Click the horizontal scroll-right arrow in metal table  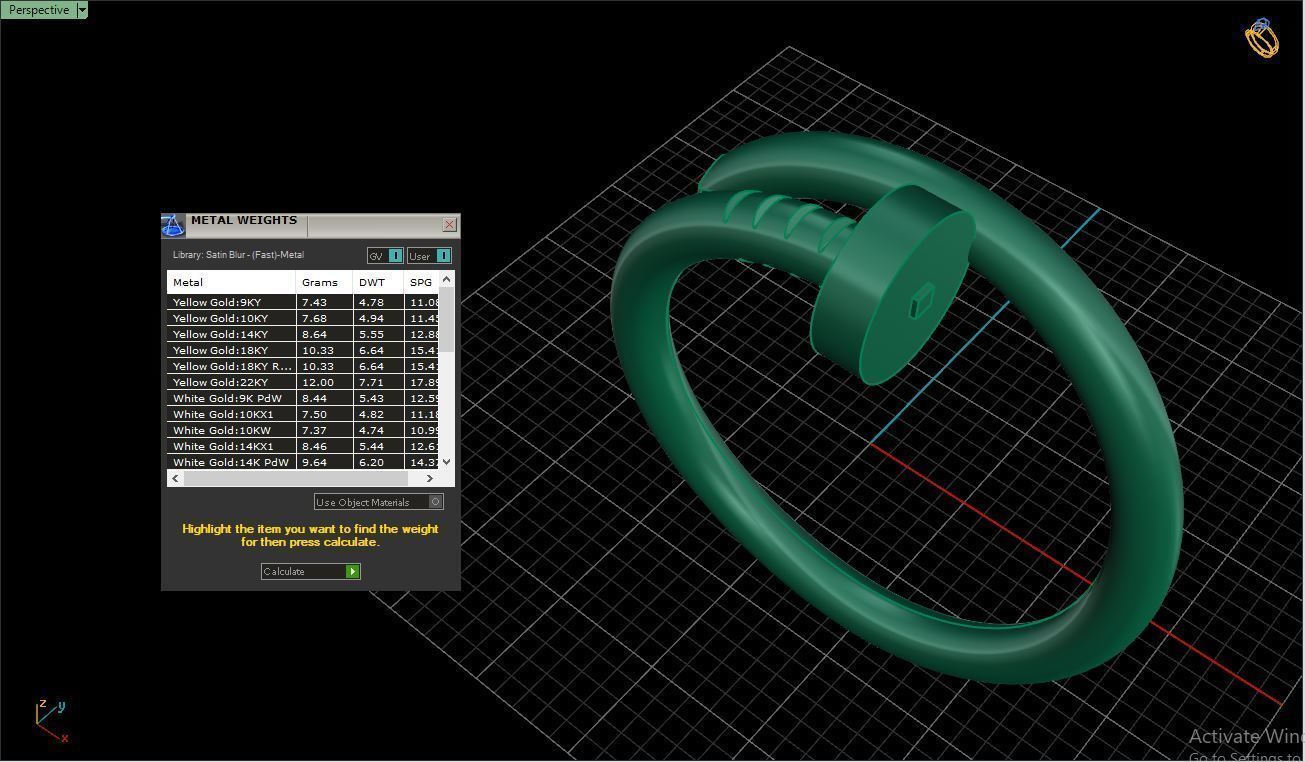coord(430,478)
